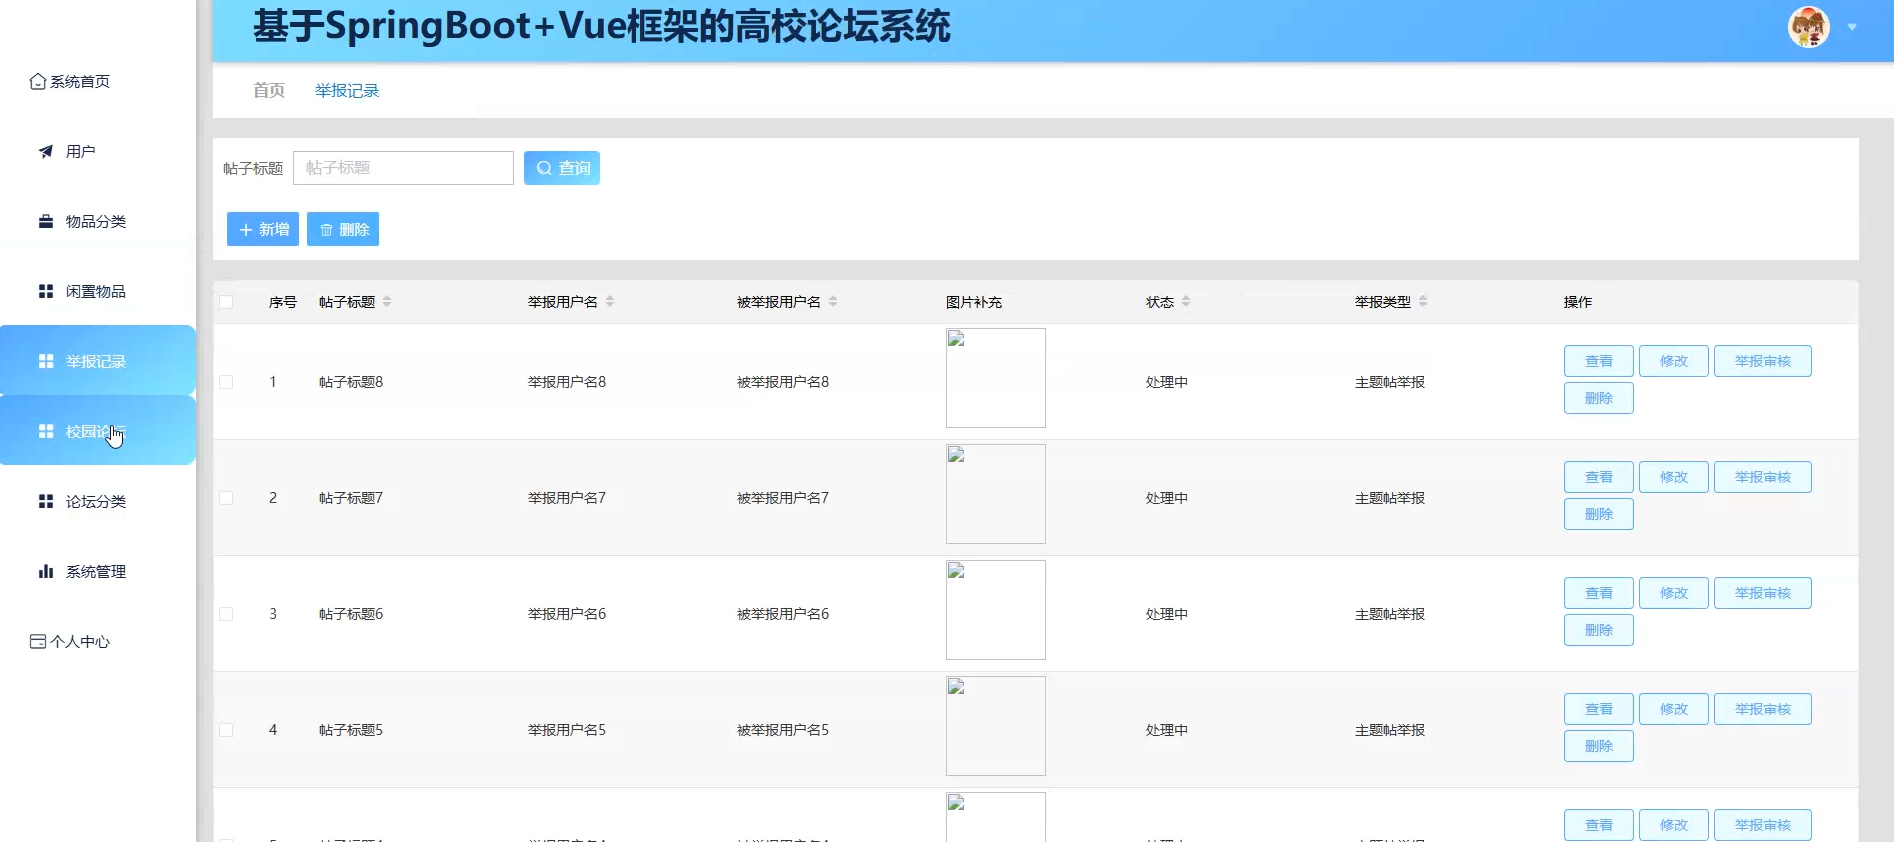This screenshot has width=1894, height=842.
Task: Click 删除 for 帖子标题7 row
Action: [1599, 514]
